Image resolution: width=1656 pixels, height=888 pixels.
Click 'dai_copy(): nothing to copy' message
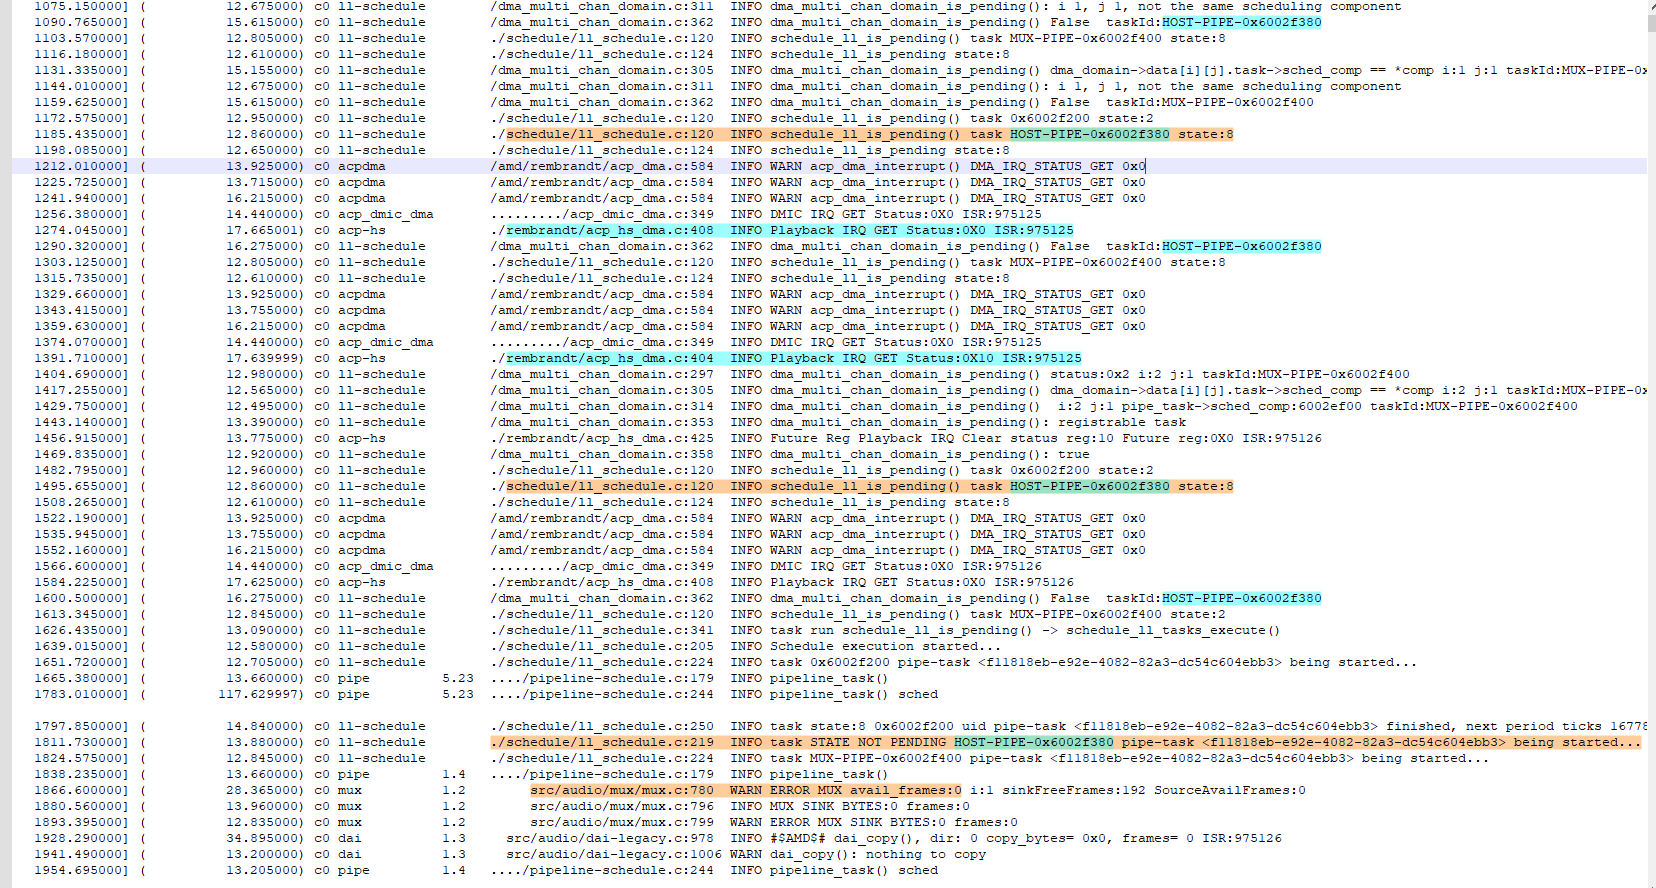pos(878,854)
